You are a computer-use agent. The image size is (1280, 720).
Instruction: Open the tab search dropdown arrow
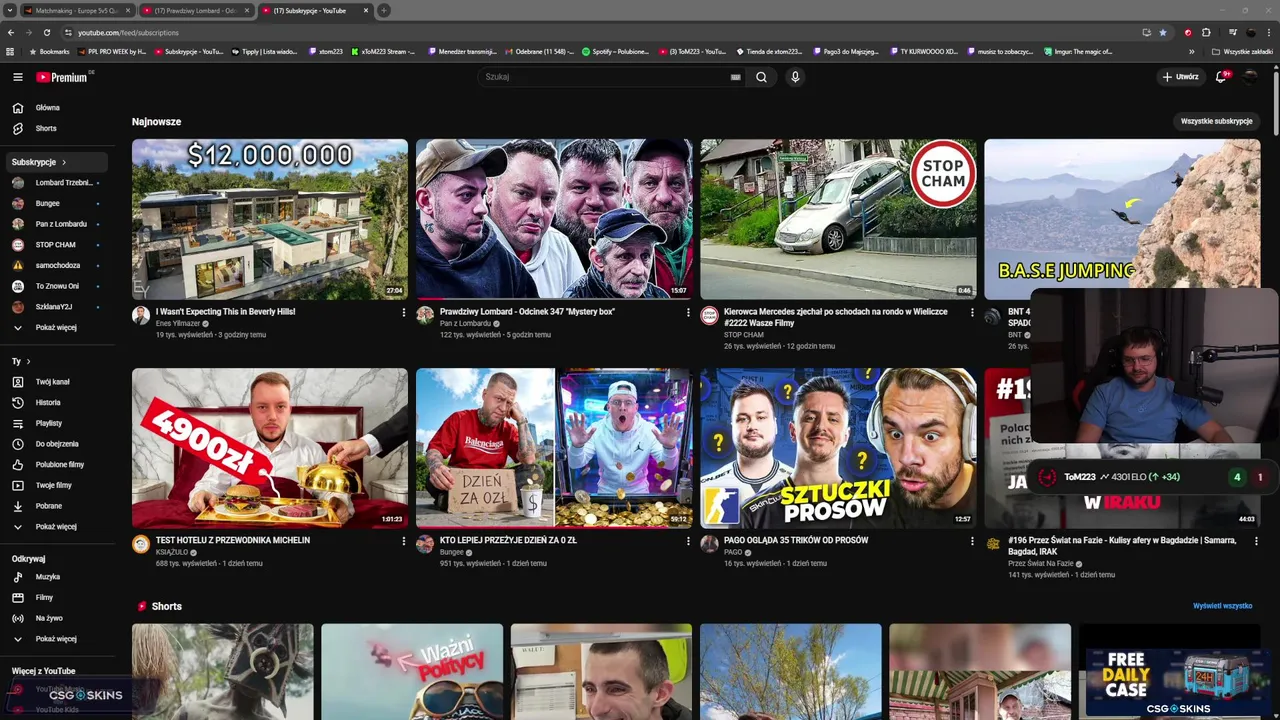[x=9, y=10]
